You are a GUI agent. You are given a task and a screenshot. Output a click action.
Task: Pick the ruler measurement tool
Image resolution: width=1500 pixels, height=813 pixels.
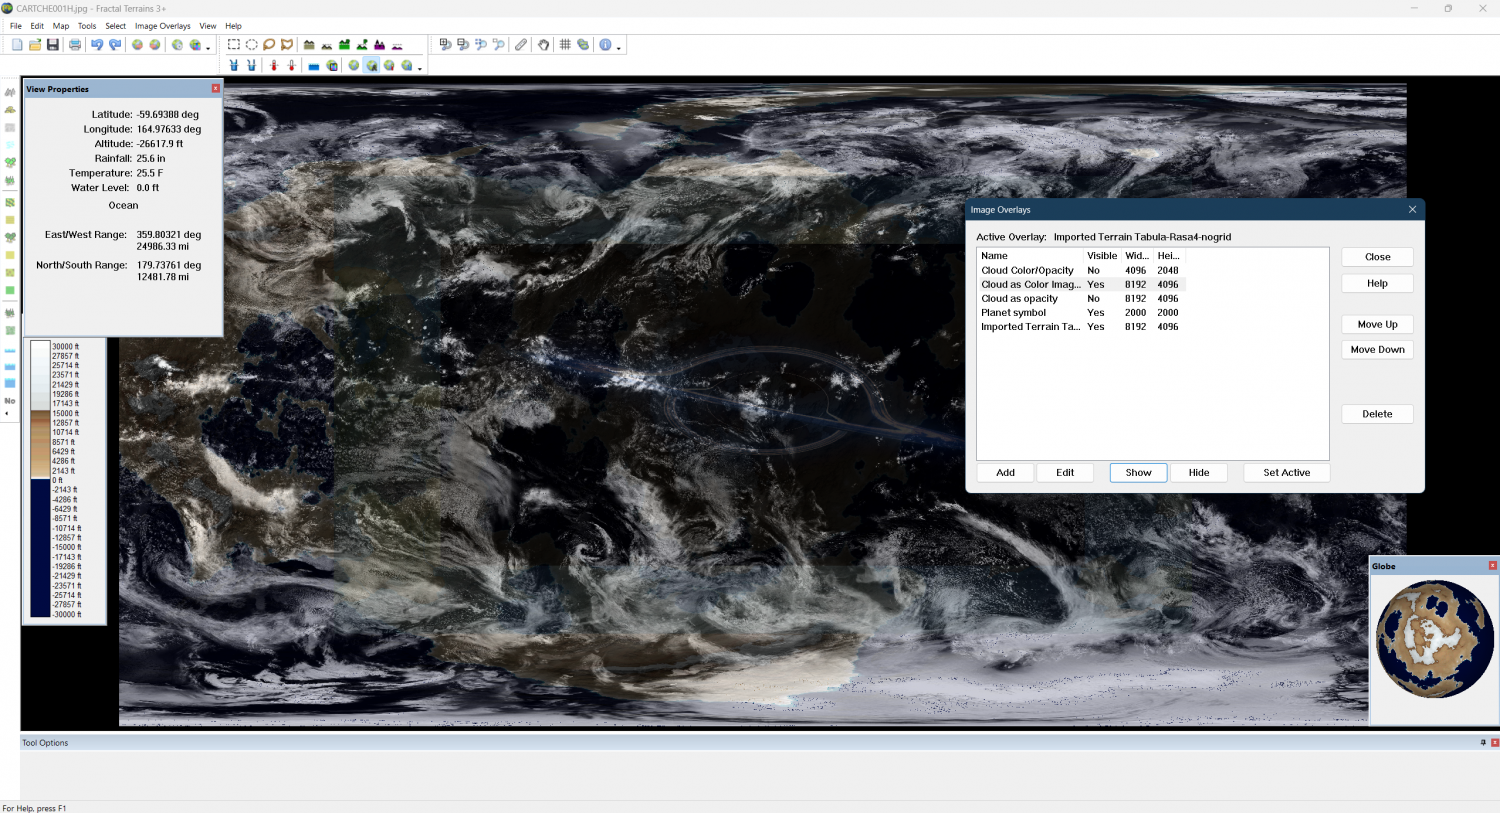point(521,45)
